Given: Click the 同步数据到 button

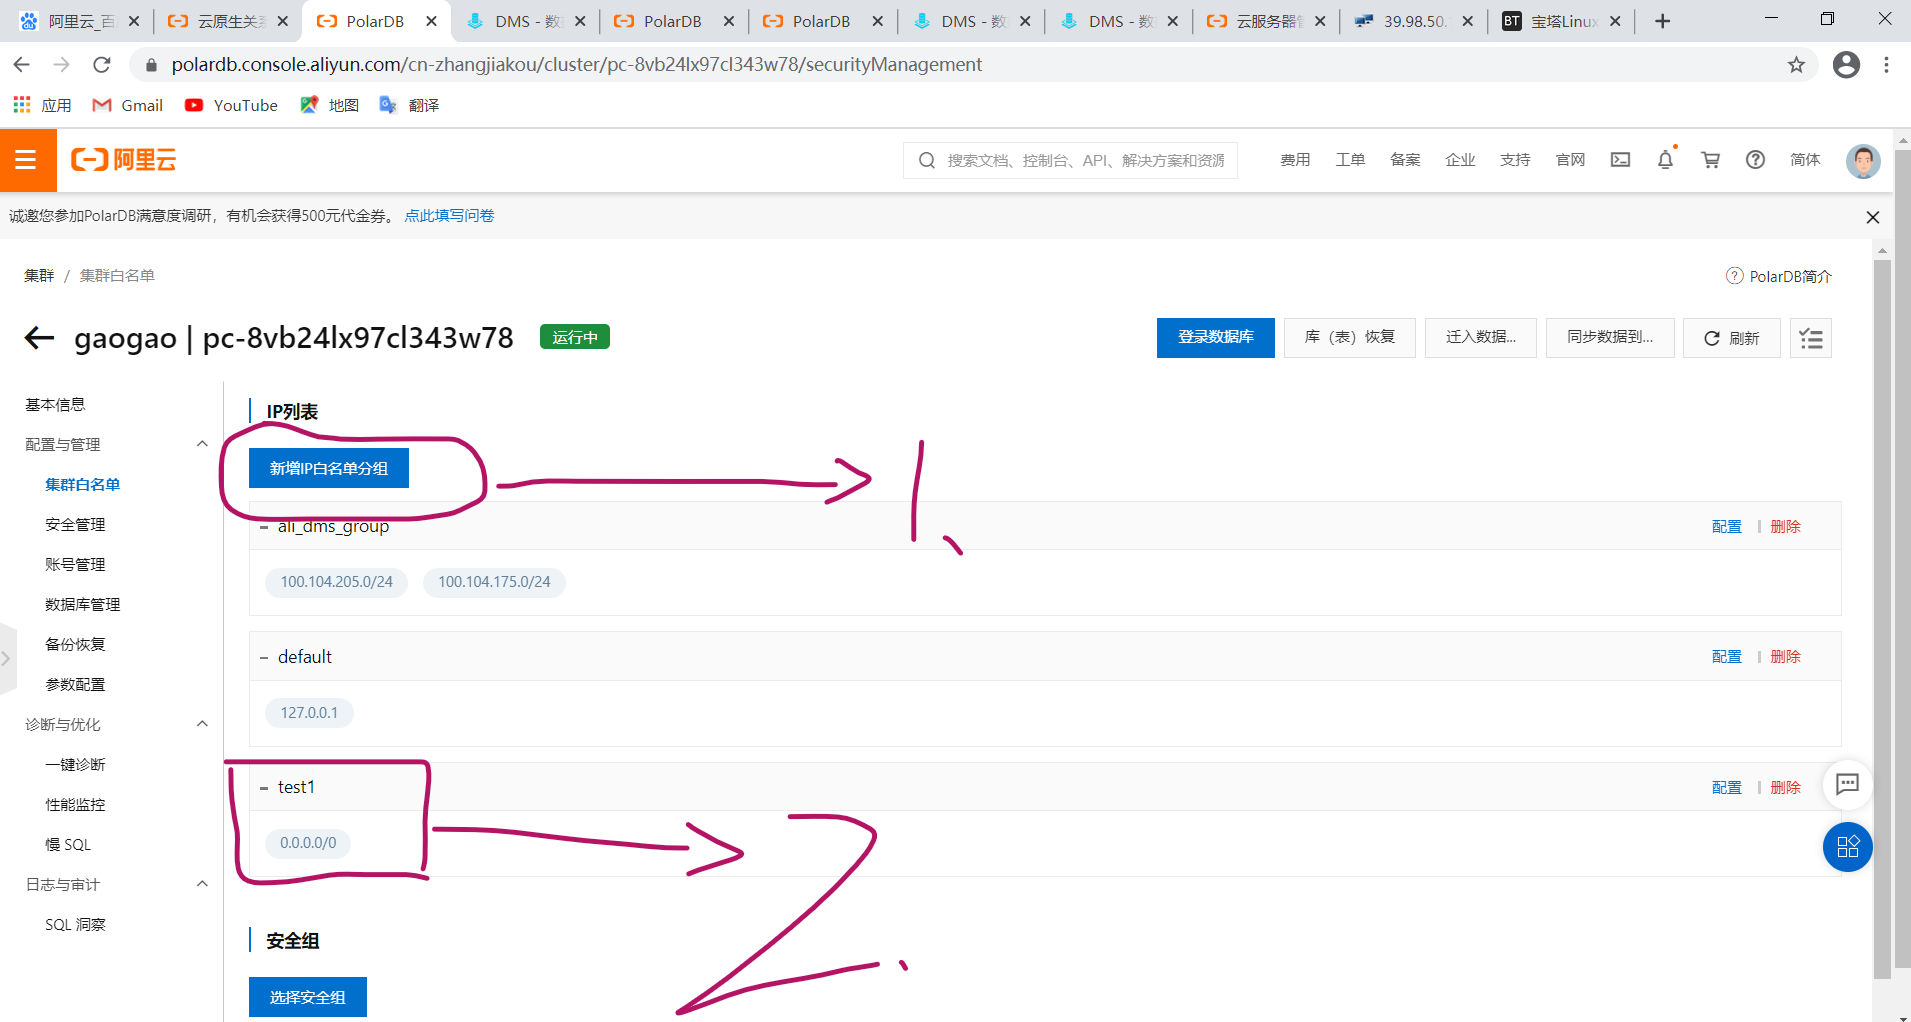Looking at the screenshot, I should tap(1609, 337).
